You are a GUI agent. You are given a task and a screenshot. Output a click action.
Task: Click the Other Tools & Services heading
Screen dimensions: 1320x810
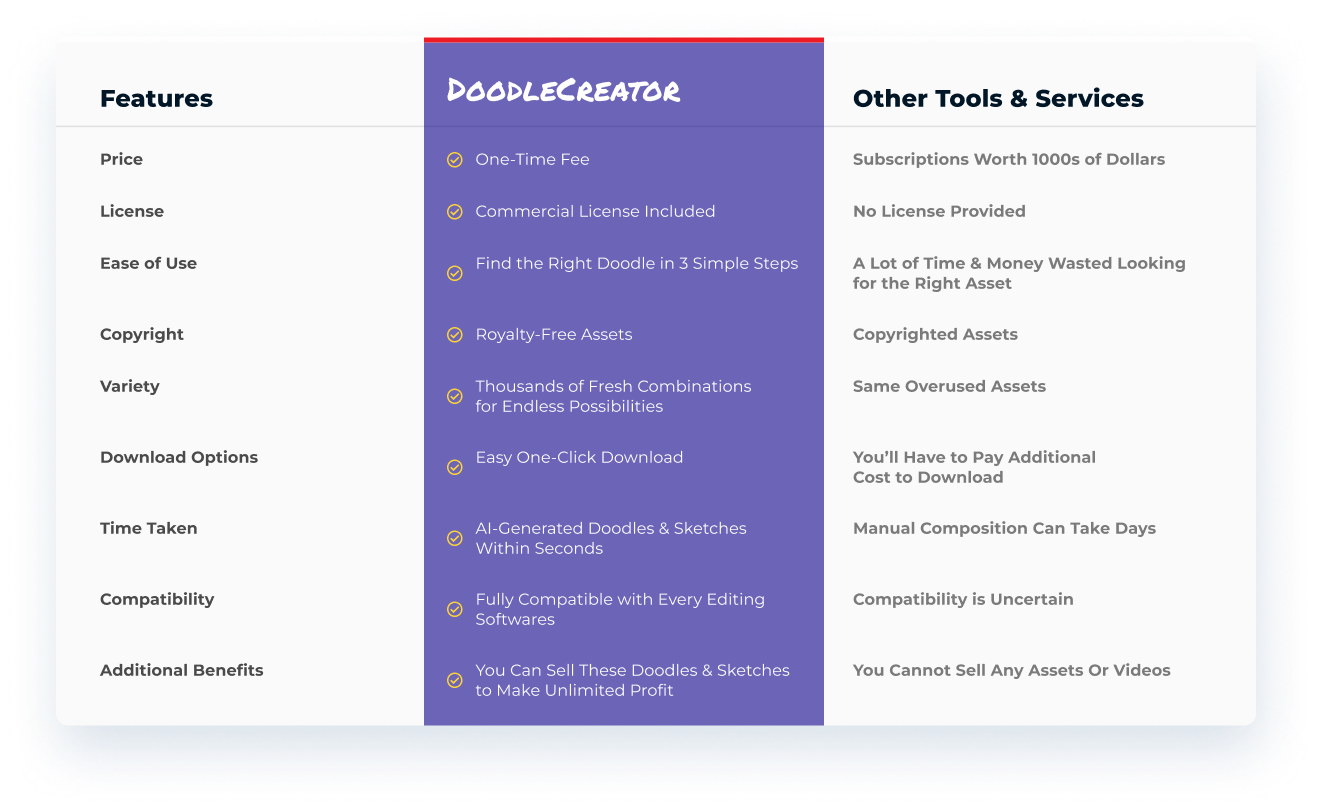pyautogui.click(x=998, y=98)
